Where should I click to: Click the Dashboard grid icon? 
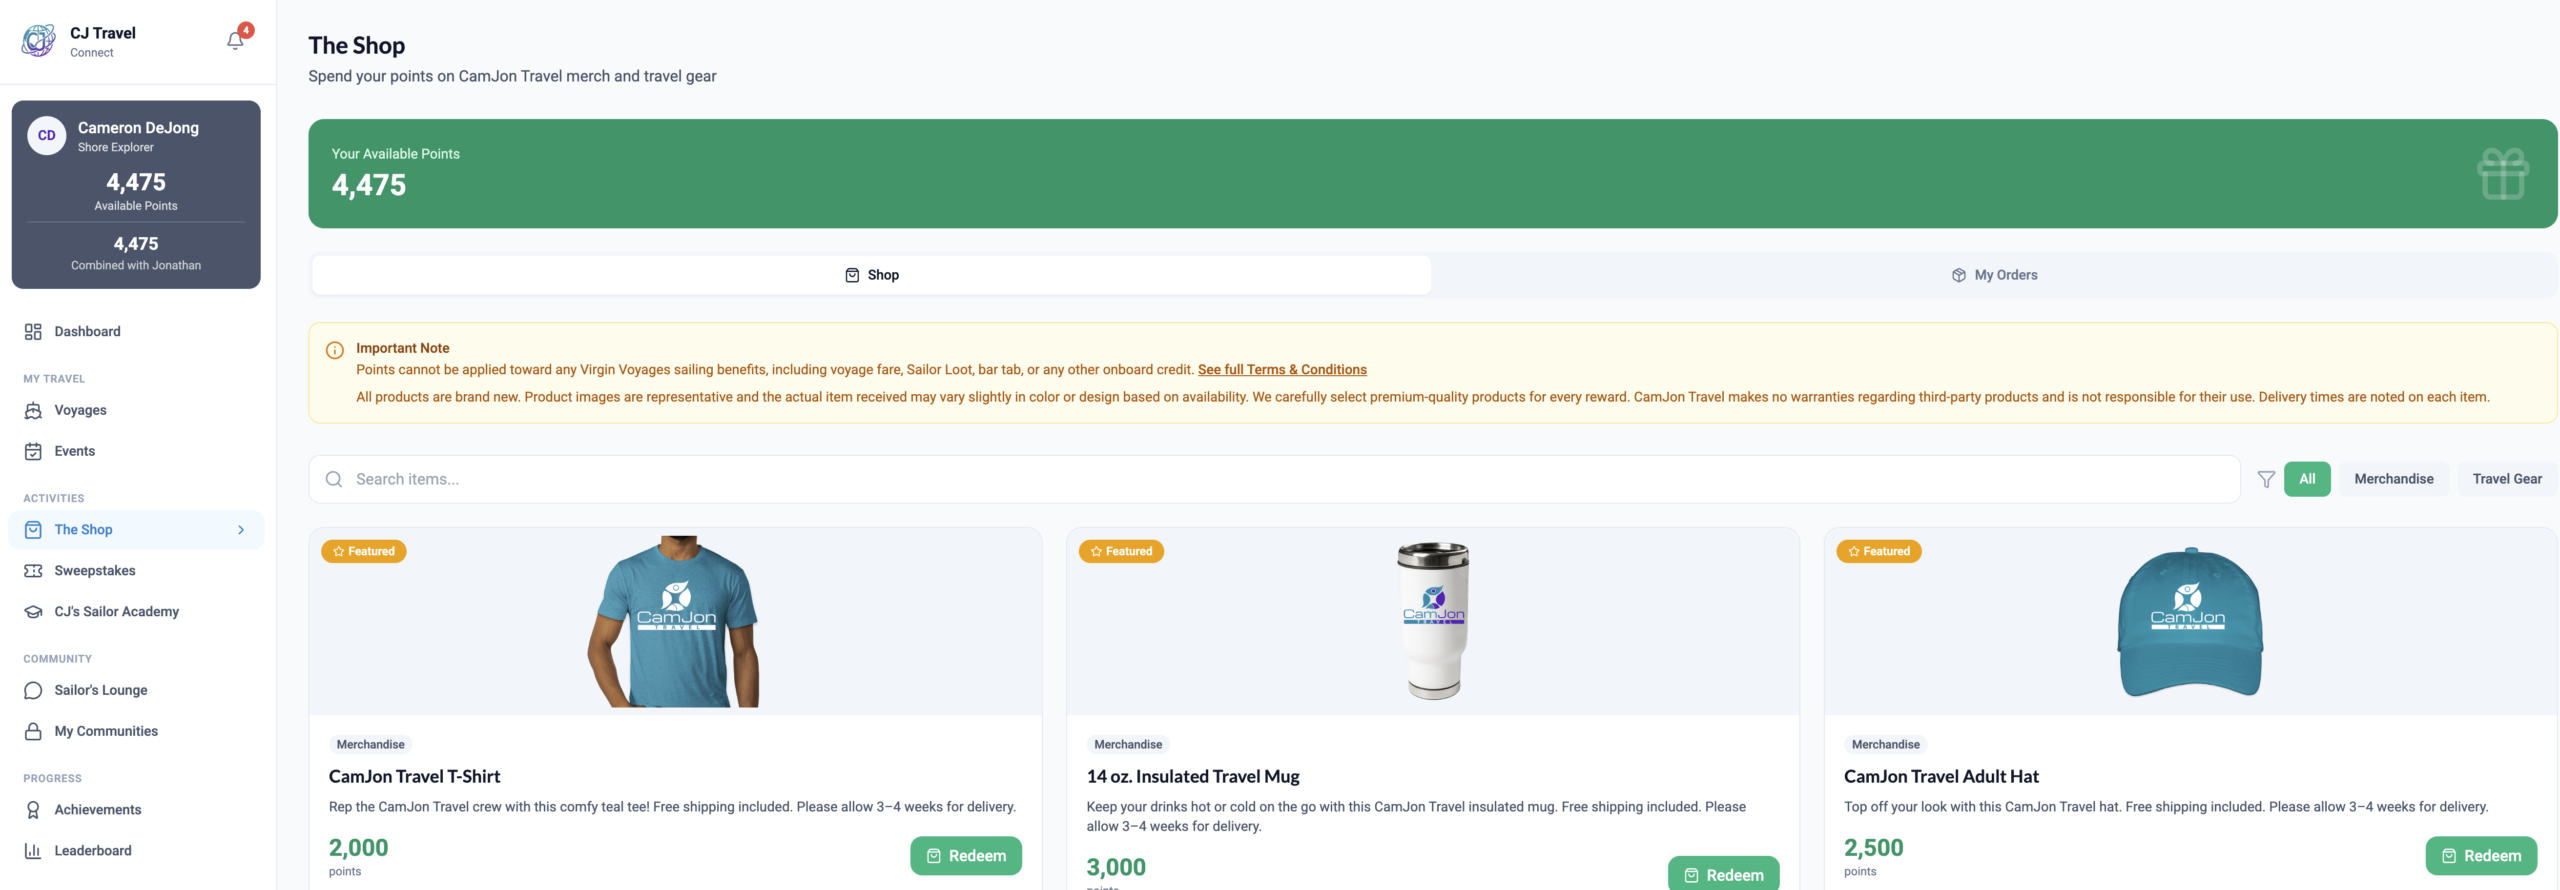pyautogui.click(x=33, y=332)
